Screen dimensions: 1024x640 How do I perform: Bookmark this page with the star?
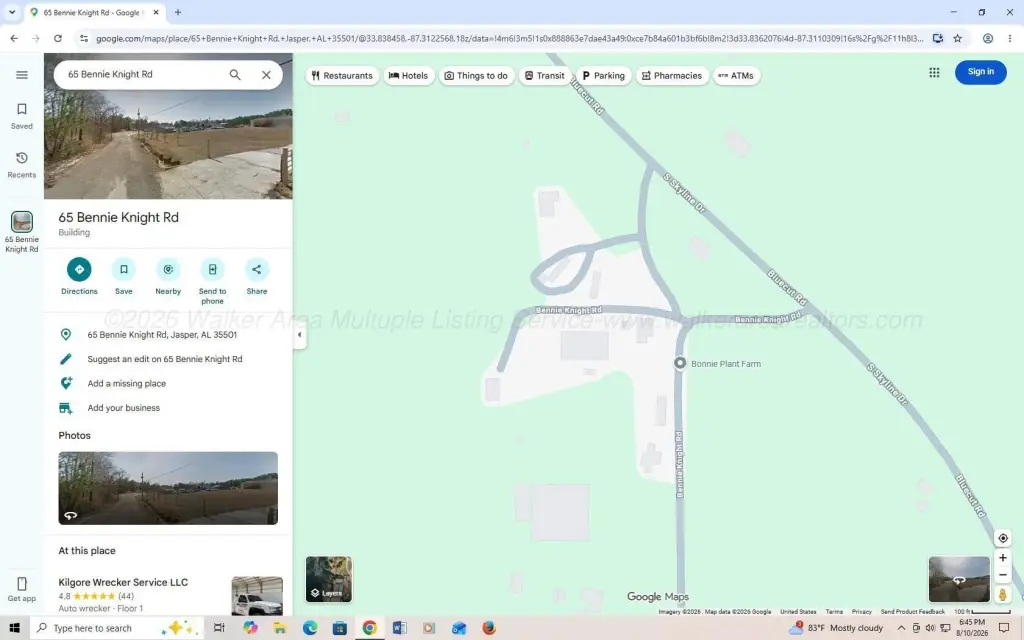pyautogui.click(x=957, y=39)
